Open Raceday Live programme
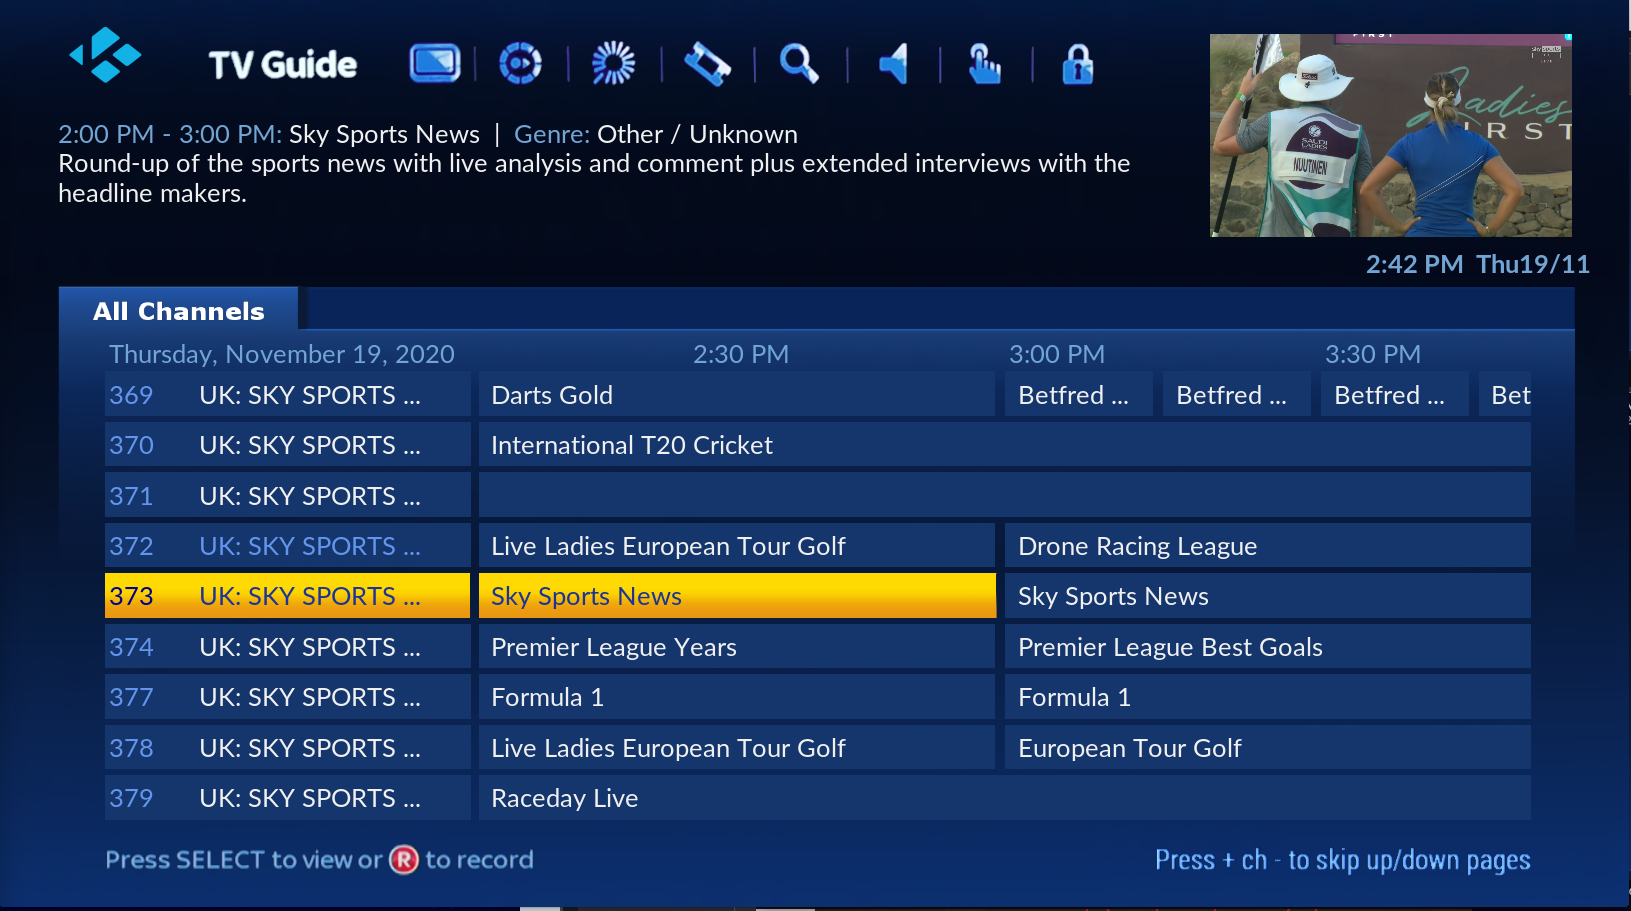The height and width of the screenshot is (911, 1631). coord(1005,798)
